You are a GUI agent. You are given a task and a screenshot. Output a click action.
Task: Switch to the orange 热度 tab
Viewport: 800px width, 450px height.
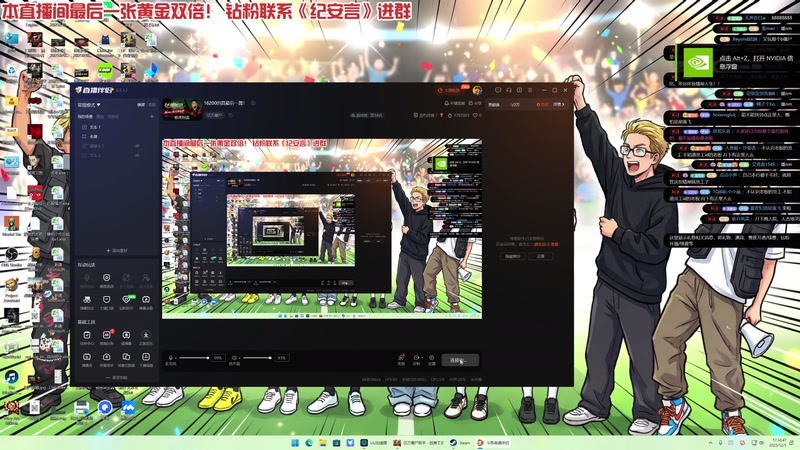542,105
